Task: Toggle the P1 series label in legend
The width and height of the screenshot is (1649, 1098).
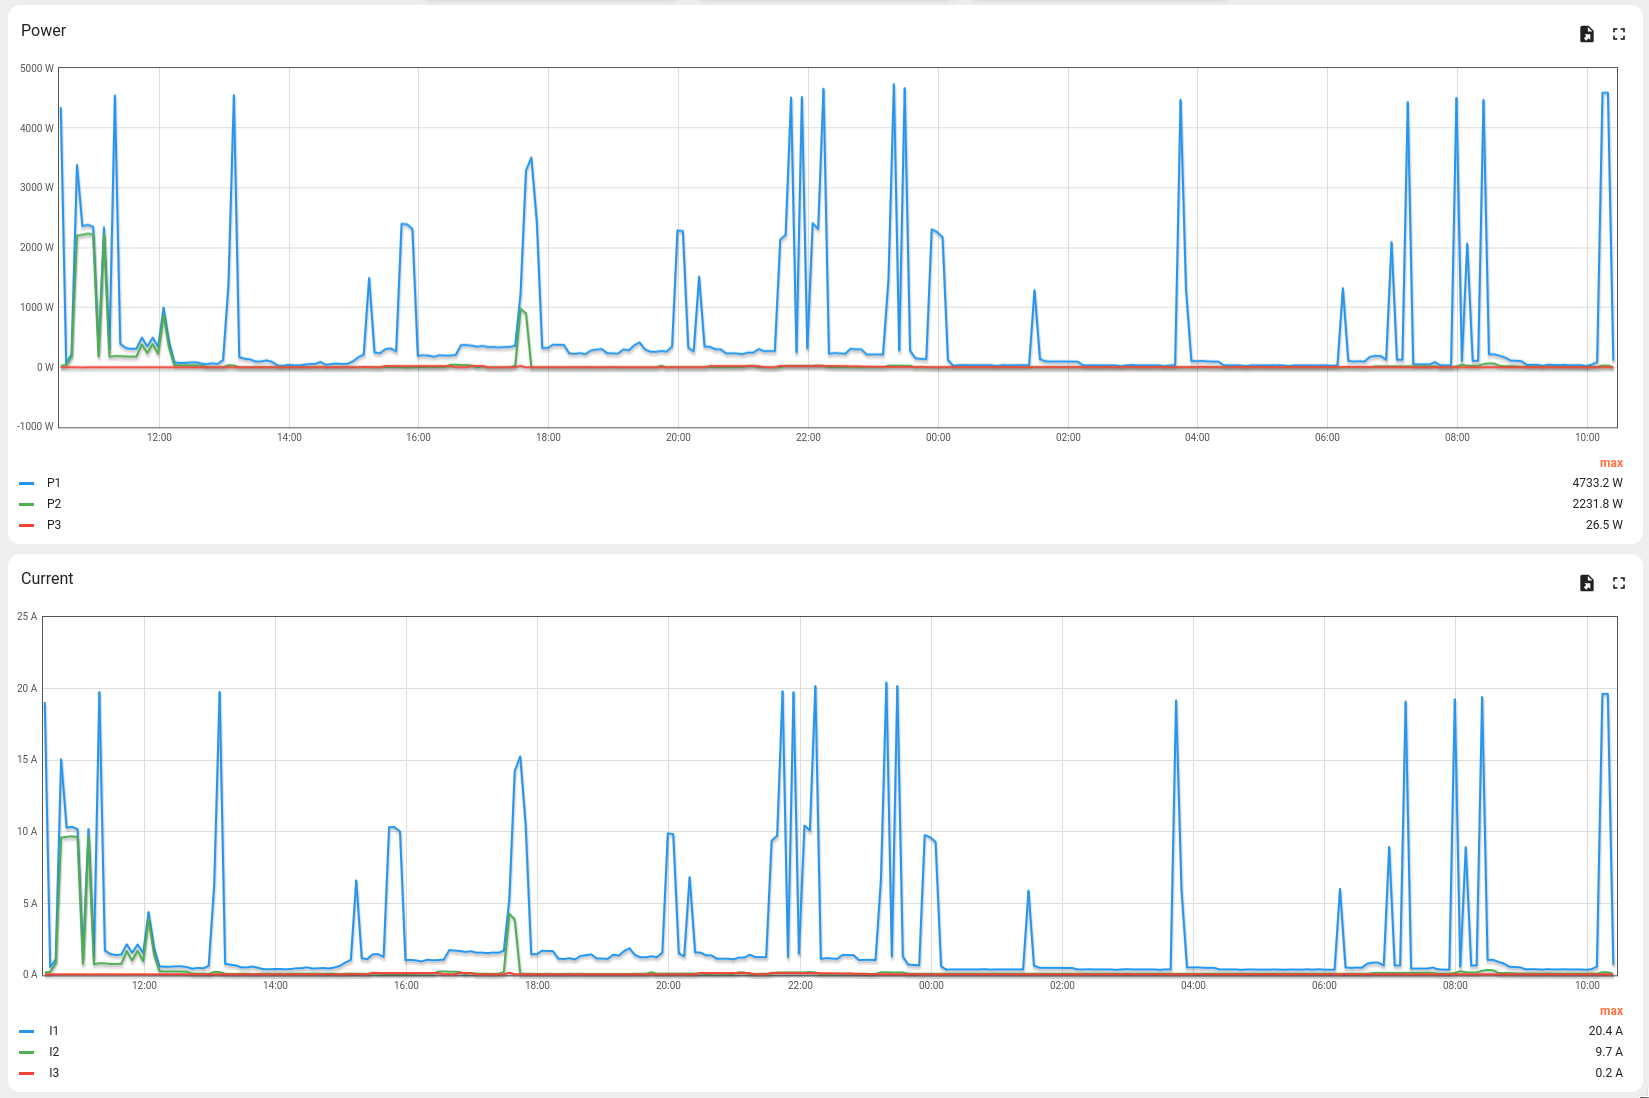Action: click(x=54, y=483)
